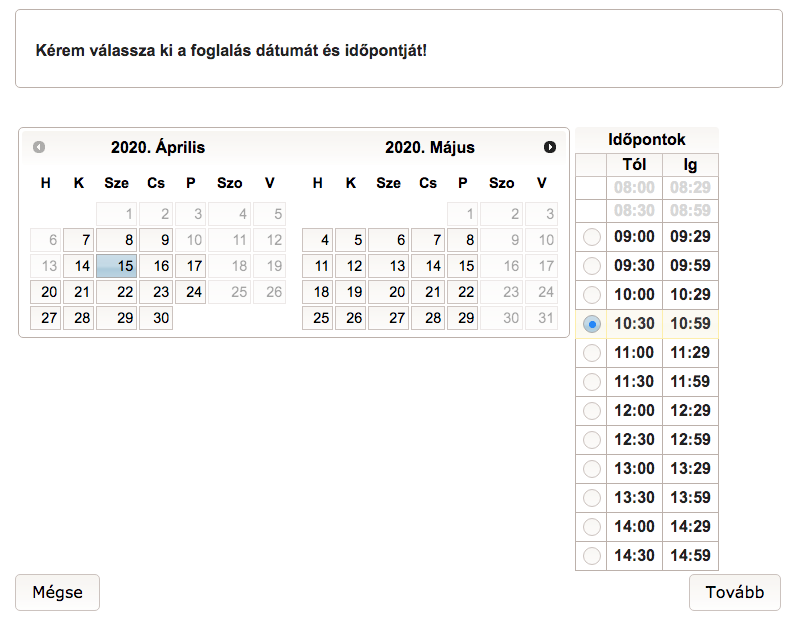This screenshot has width=802, height=618.
Task: Pick April 24 in the calendar
Action: pyautogui.click(x=191, y=292)
